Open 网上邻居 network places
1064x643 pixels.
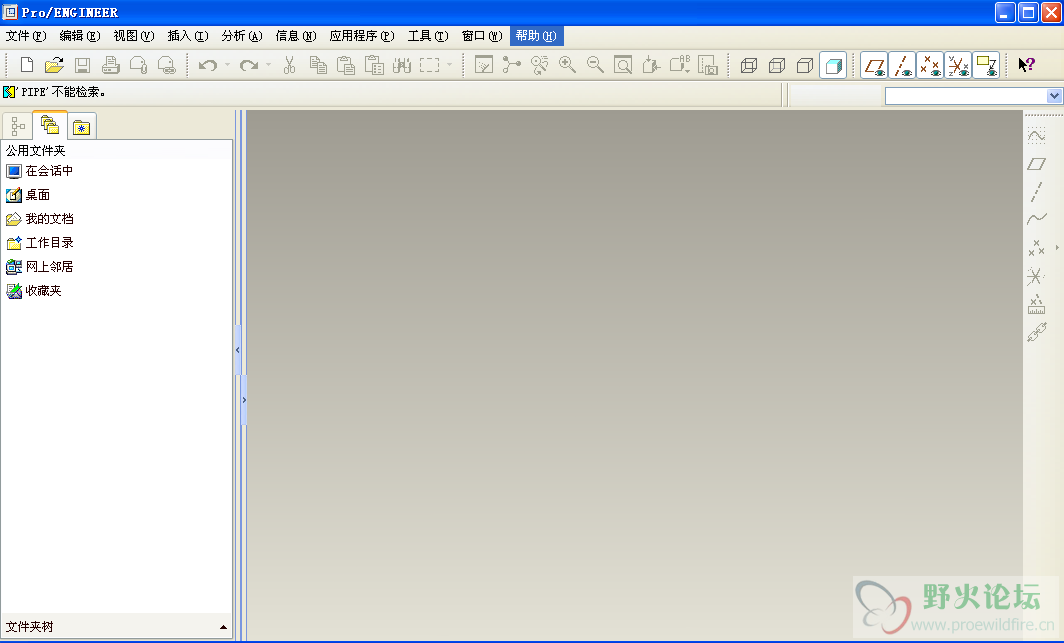tap(39, 267)
